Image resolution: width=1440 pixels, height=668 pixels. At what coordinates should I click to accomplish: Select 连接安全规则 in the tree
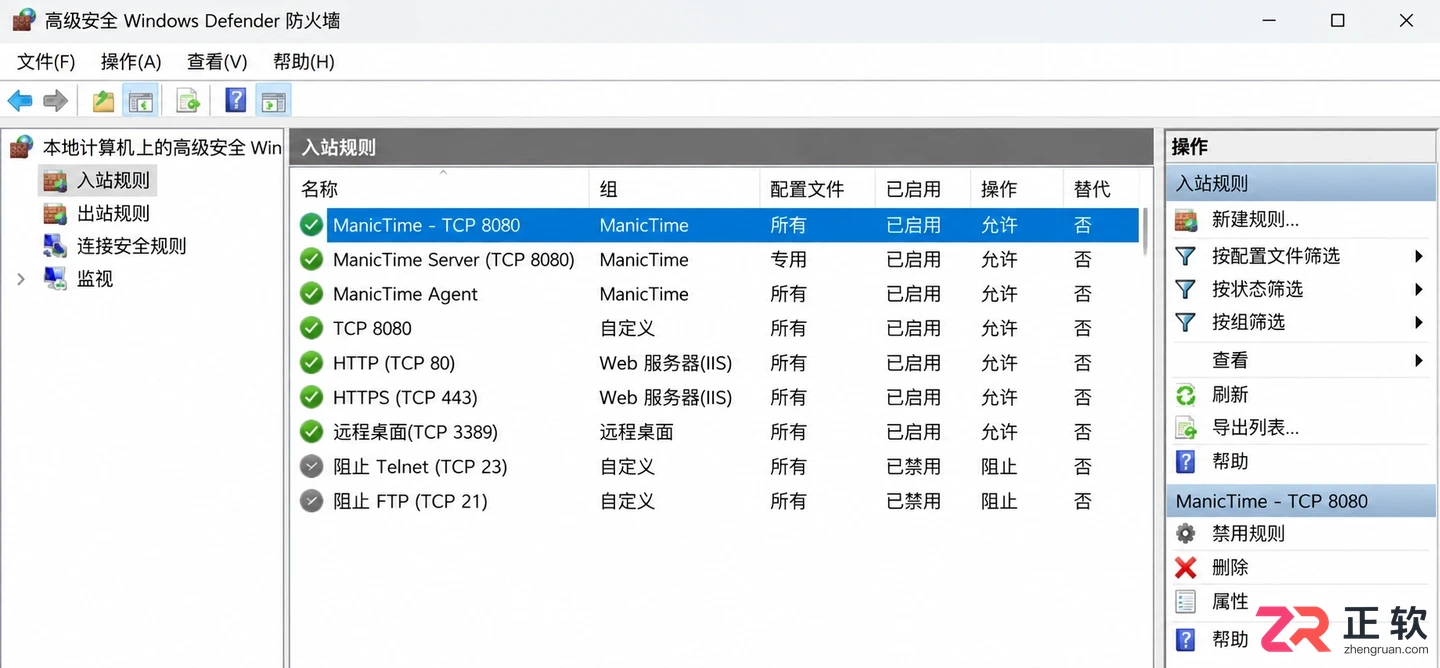click(x=131, y=246)
